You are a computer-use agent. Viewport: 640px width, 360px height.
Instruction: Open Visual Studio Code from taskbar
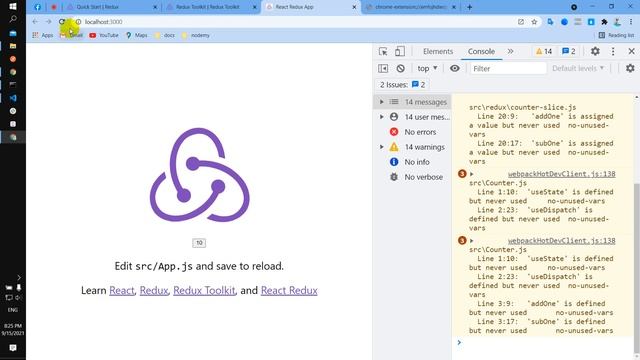13,98
